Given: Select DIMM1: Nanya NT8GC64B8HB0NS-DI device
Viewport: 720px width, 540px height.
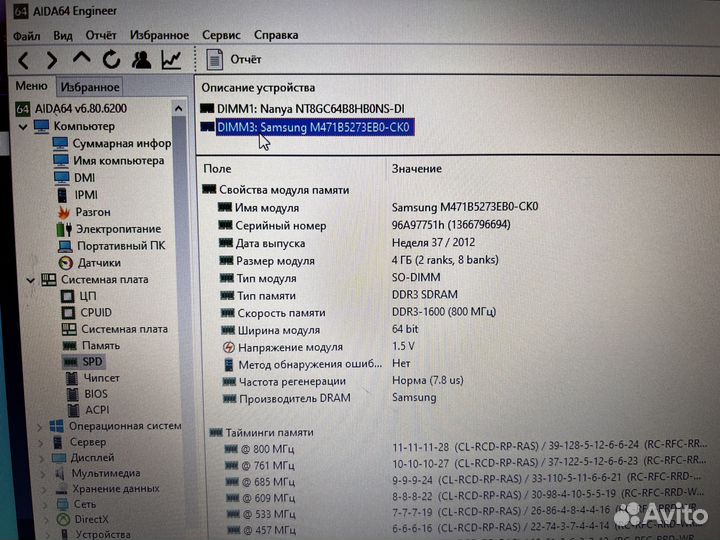Looking at the screenshot, I should 310,109.
